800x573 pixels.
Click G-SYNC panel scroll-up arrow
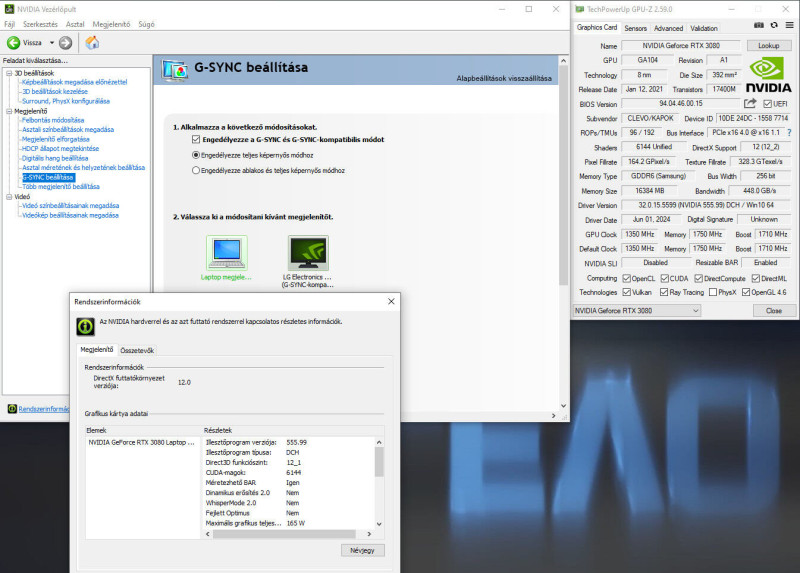(x=563, y=61)
